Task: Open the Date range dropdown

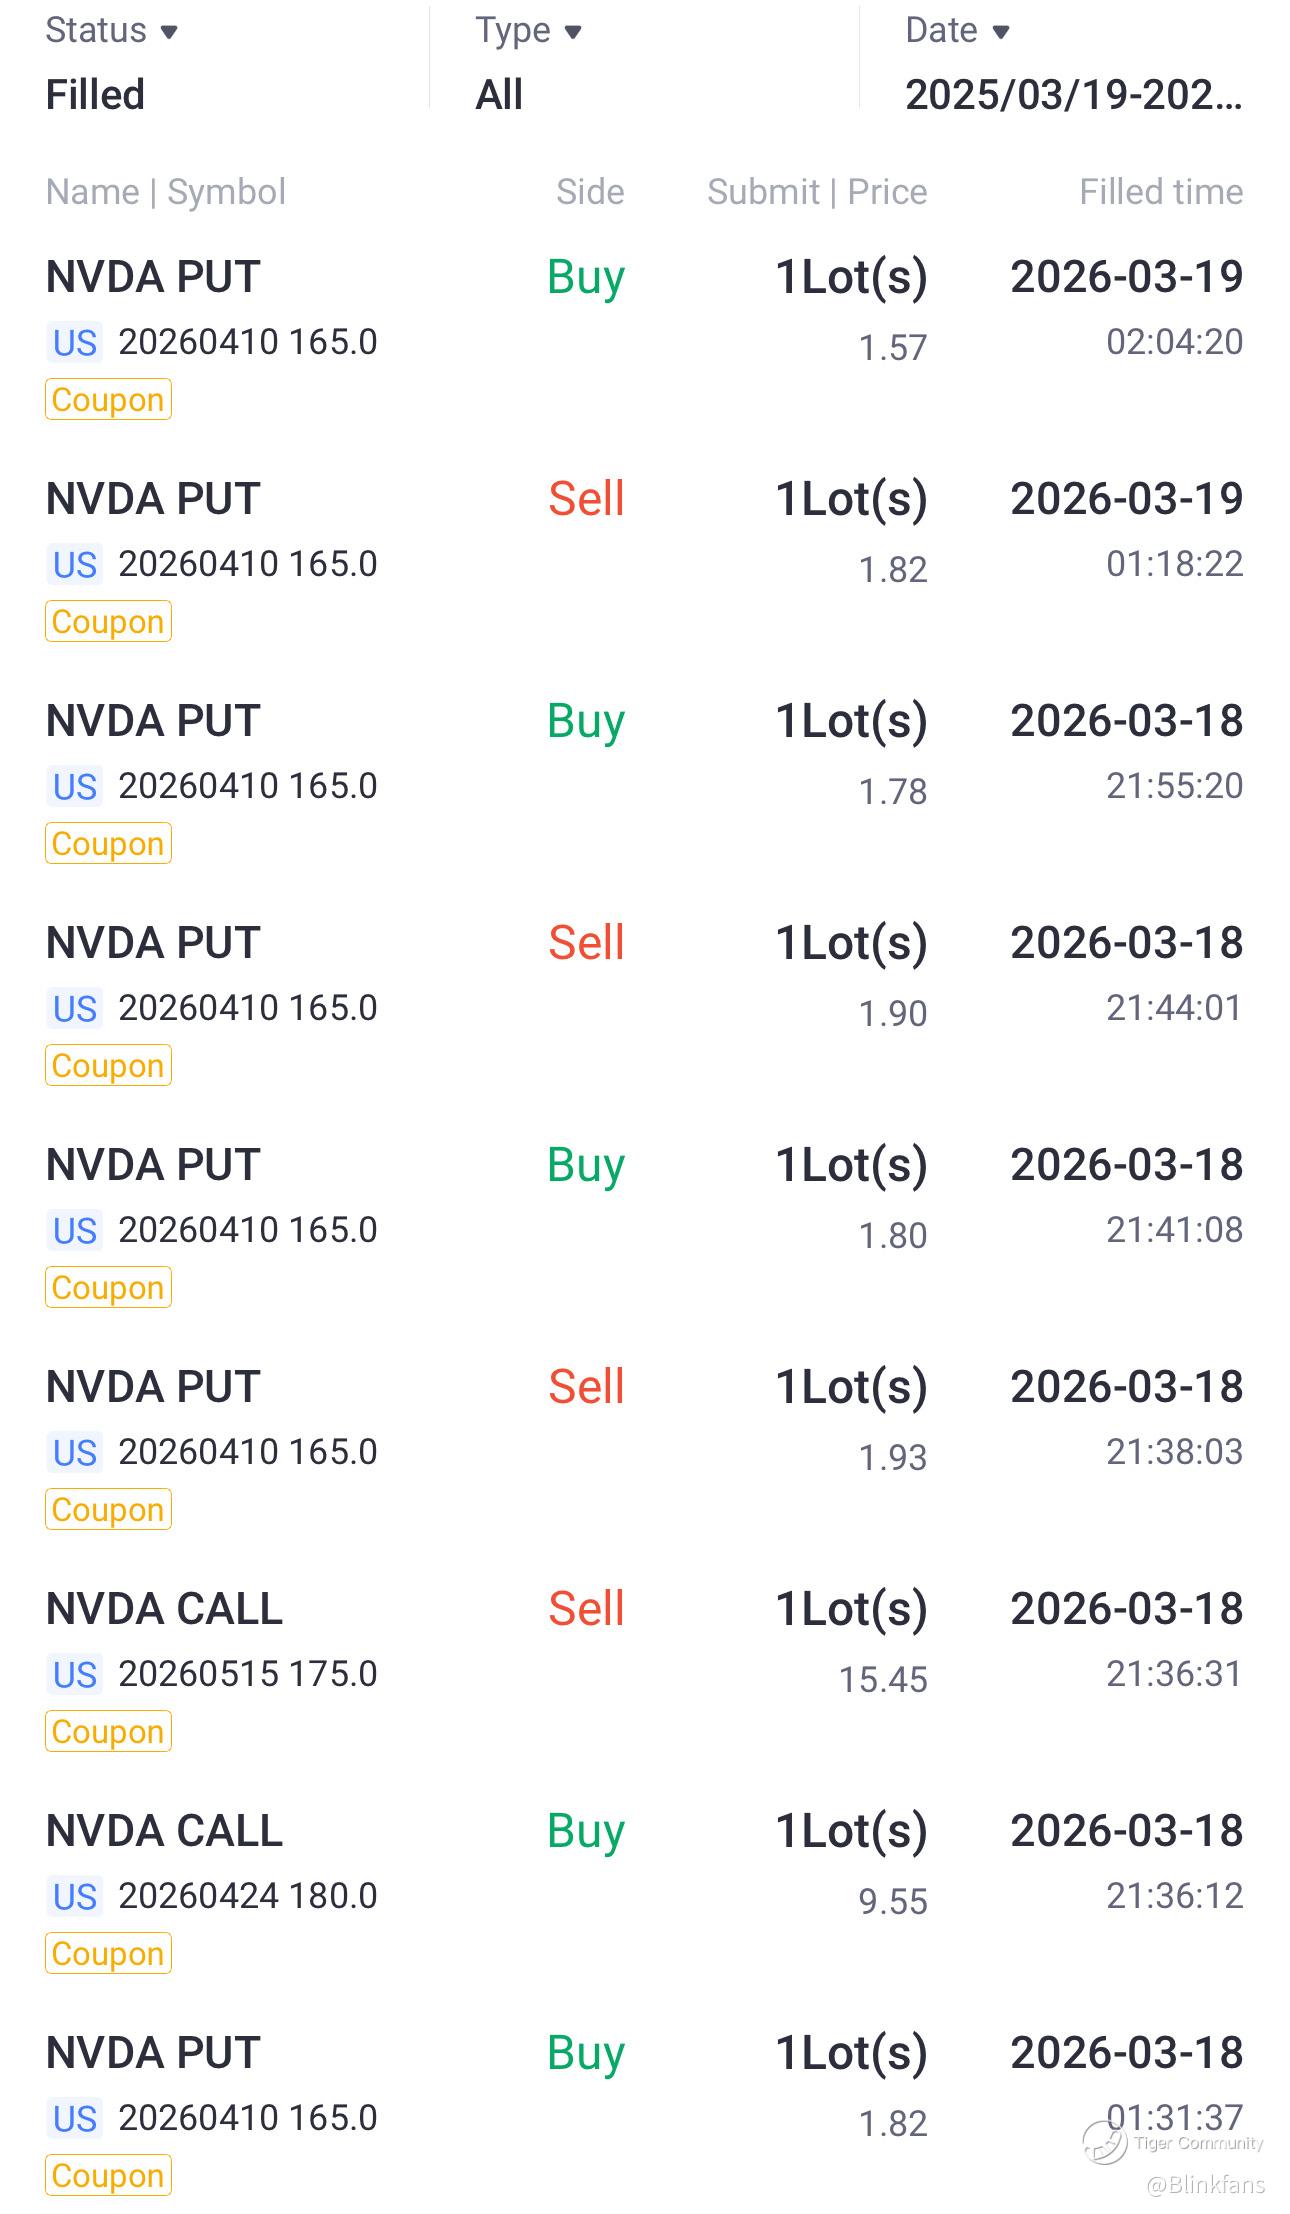Action: (x=957, y=31)
